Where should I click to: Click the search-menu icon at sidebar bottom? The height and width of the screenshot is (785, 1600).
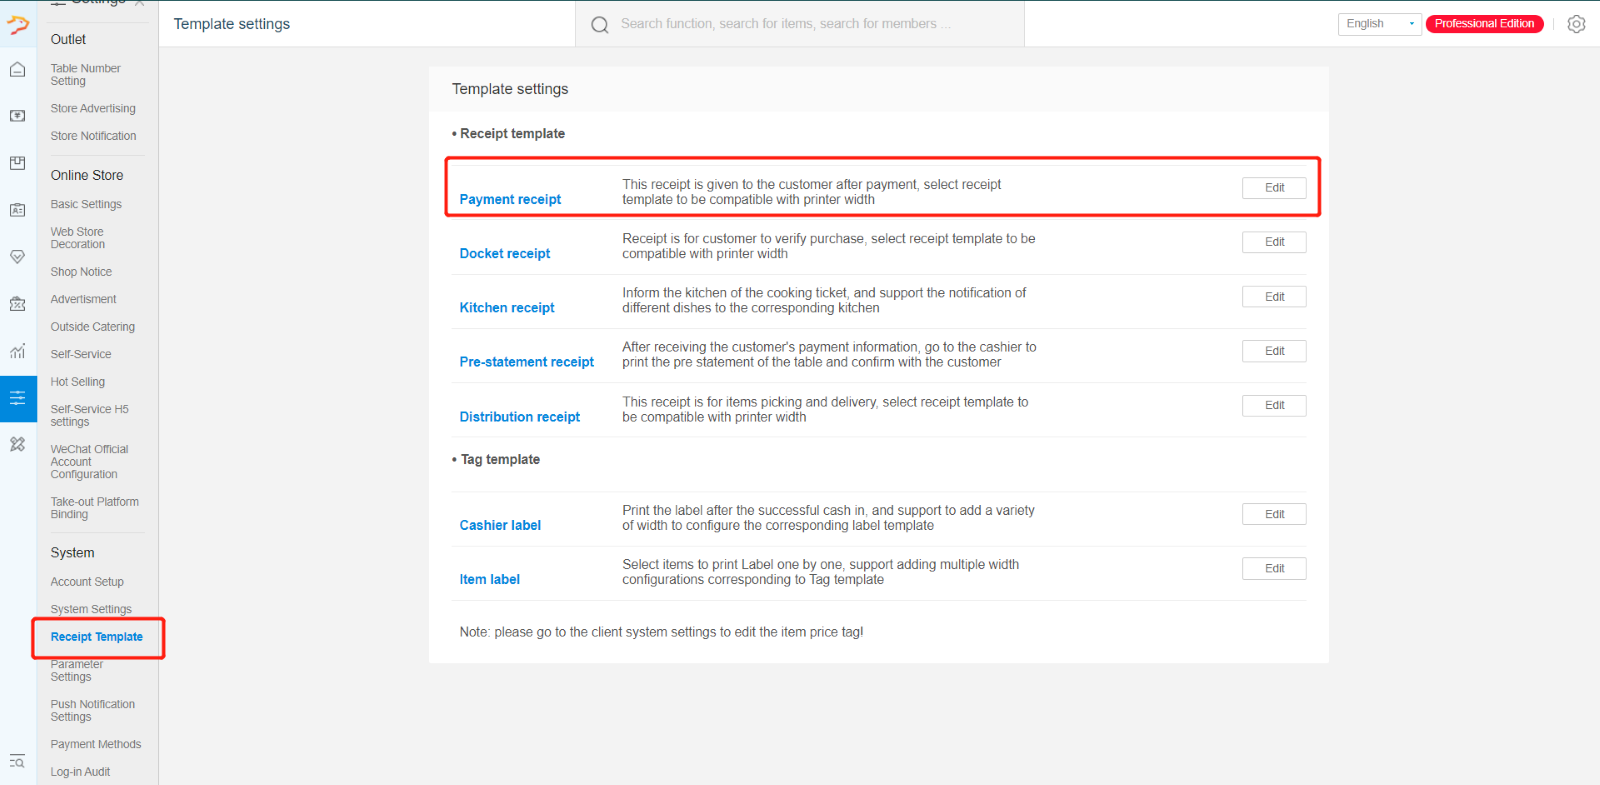17,762
